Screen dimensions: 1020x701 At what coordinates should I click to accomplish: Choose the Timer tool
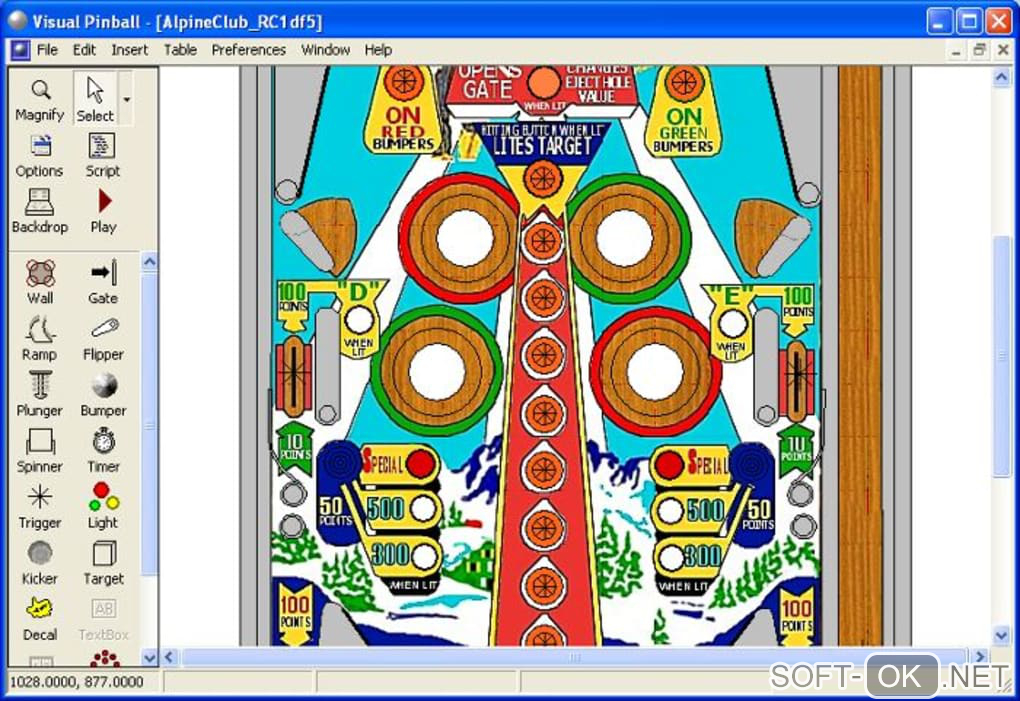coord(103,451)
